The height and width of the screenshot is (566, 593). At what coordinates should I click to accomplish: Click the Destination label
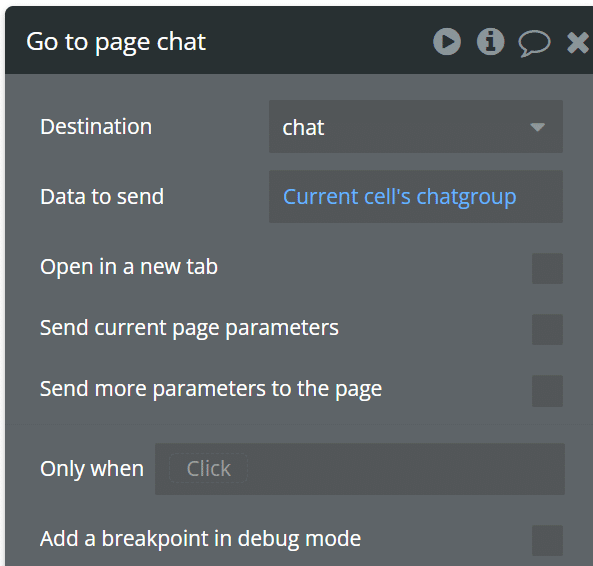click(96, 126)
